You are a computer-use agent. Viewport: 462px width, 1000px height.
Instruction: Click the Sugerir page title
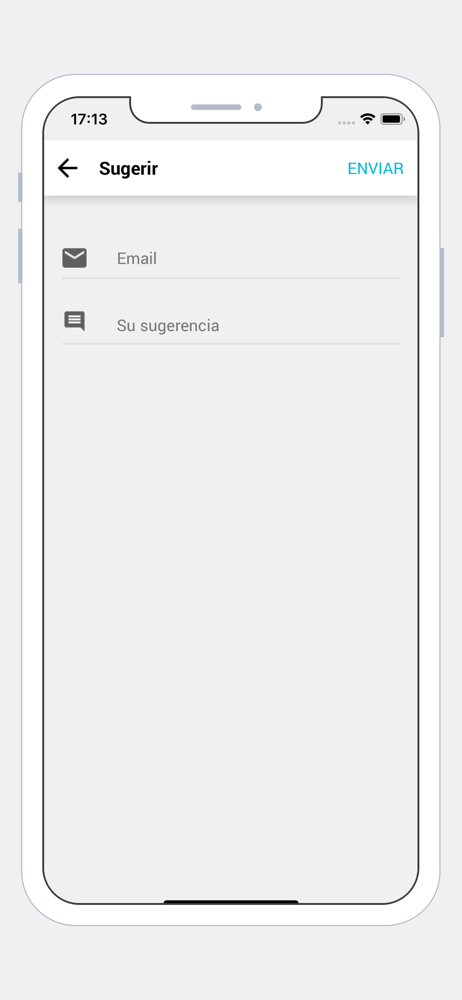pos(128,169)
